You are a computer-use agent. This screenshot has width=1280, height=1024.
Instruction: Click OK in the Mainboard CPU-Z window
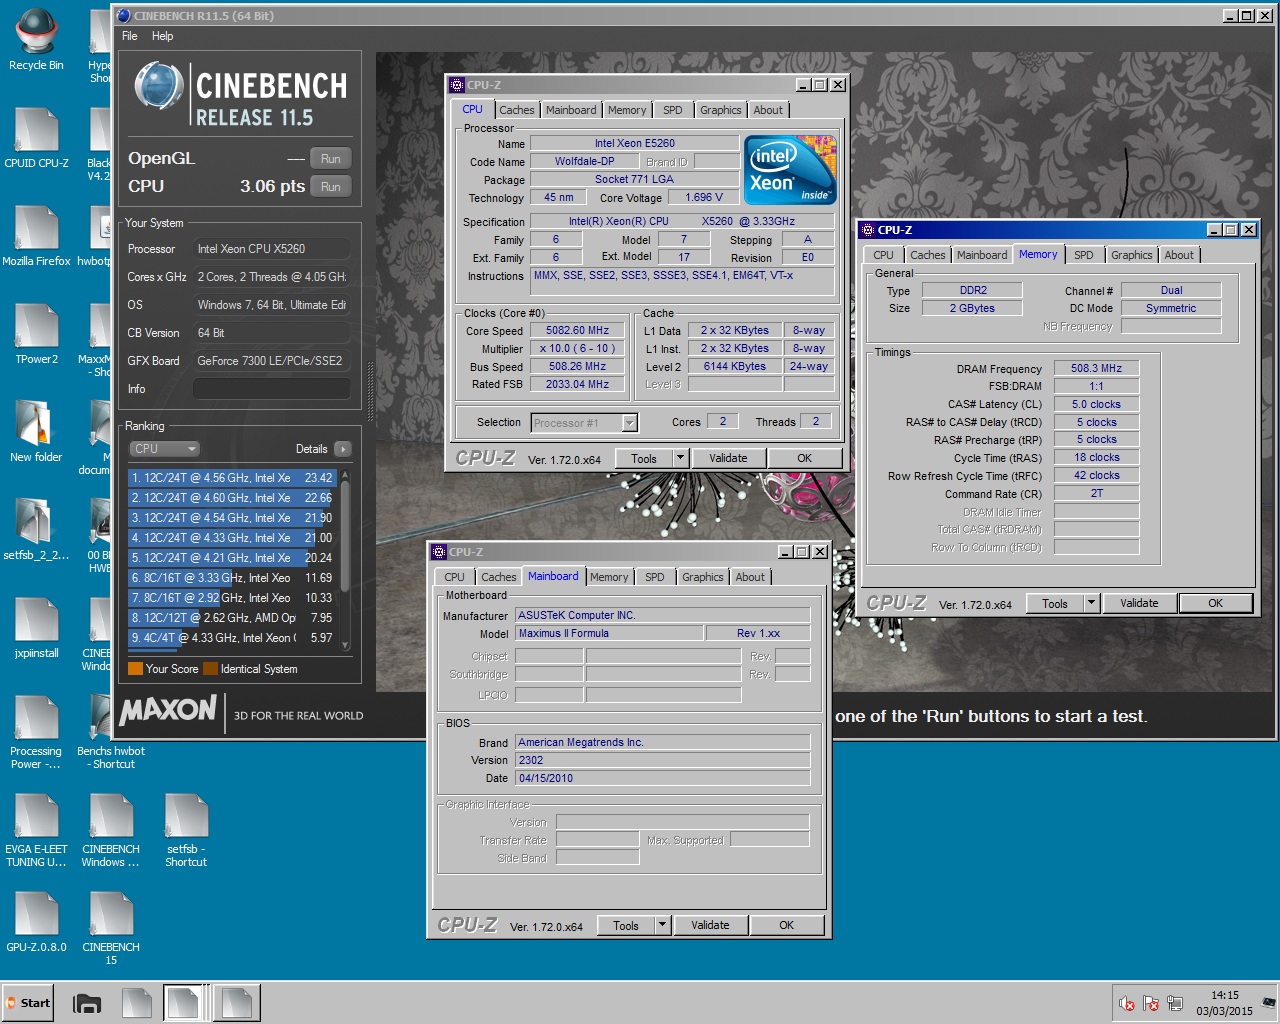(787, 925)
